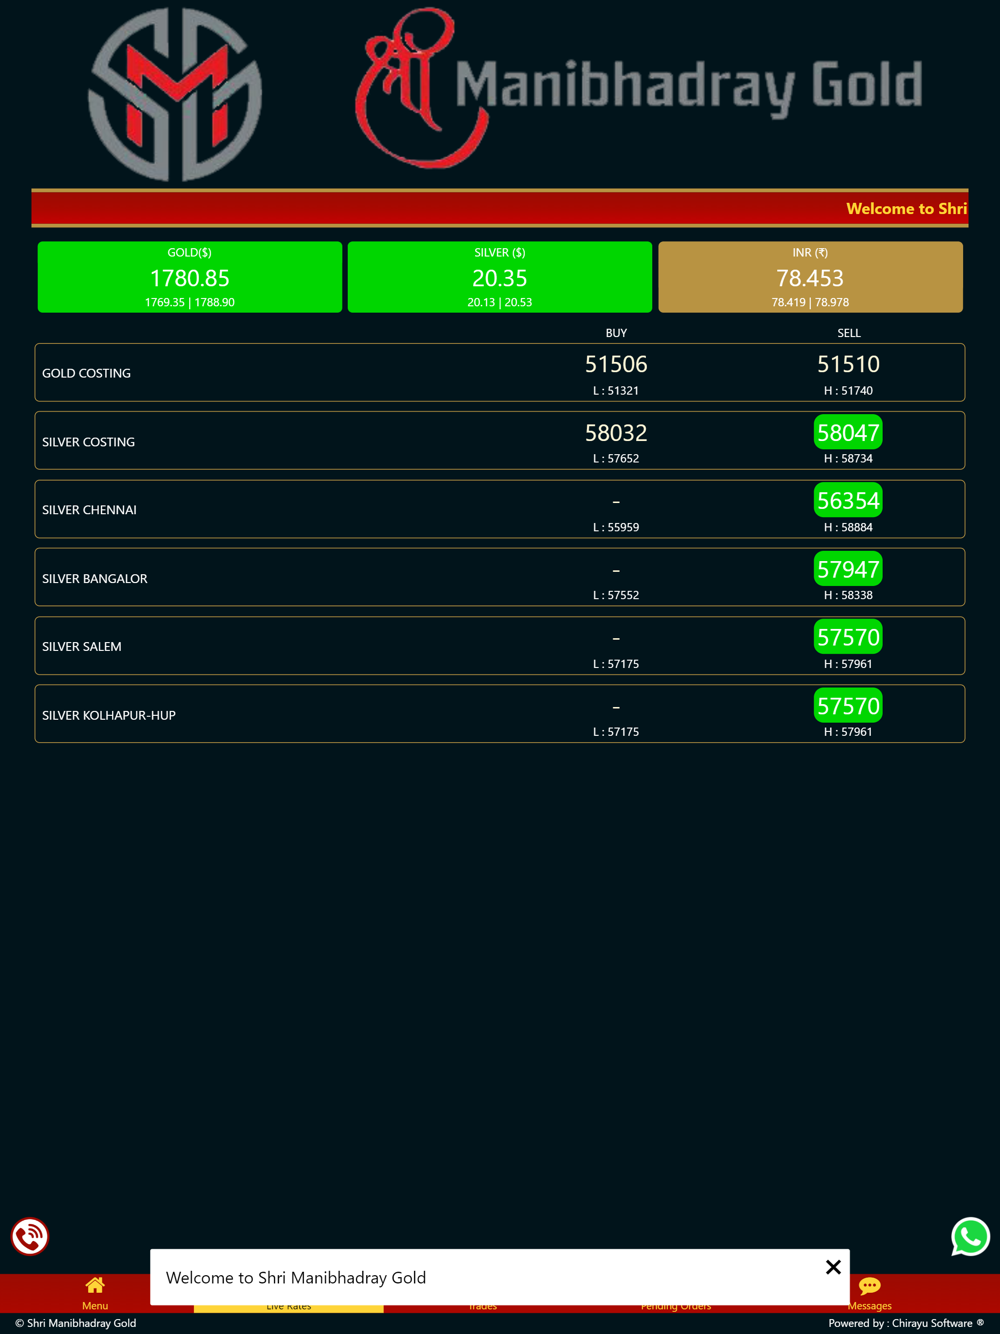Viewport: 1000px width, 1334px height.
Task: Select the GOLD COSTING row label
Action: click(86, 373)
